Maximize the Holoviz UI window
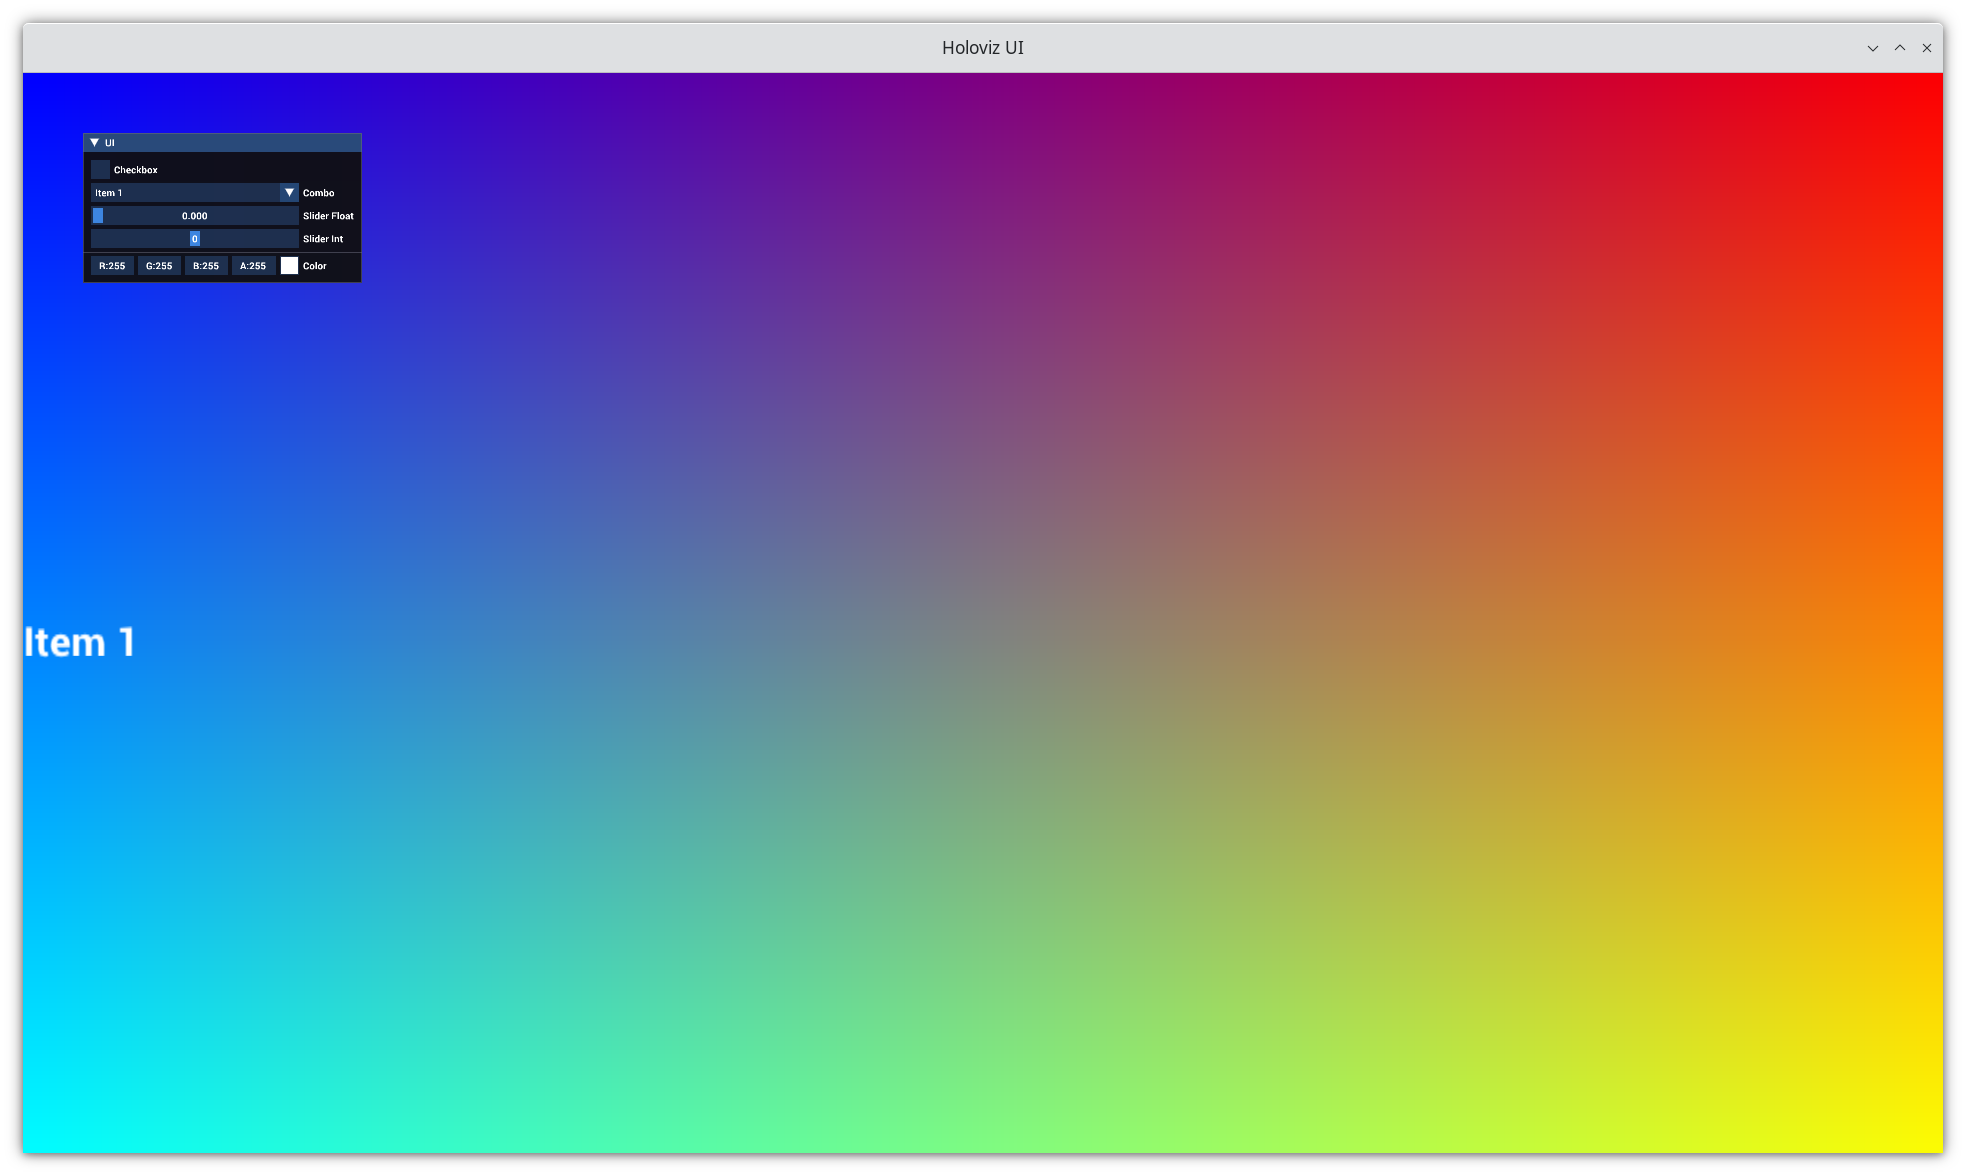 coord(1900,48)
